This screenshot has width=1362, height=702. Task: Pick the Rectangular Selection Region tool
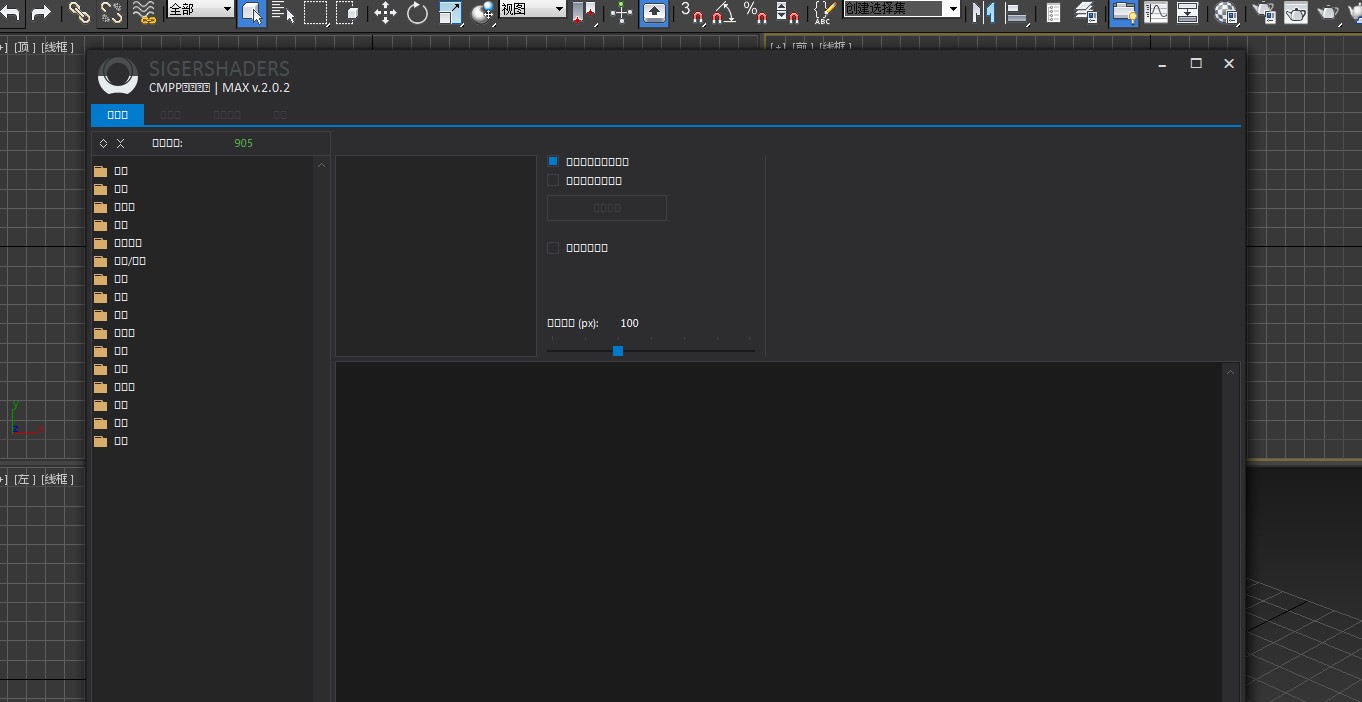pyautogui.click(x=316, y=13)
